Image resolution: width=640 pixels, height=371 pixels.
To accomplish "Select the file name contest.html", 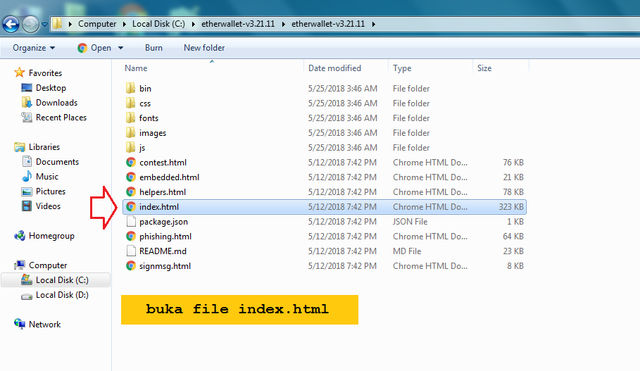I will click(x=163, y=162).
